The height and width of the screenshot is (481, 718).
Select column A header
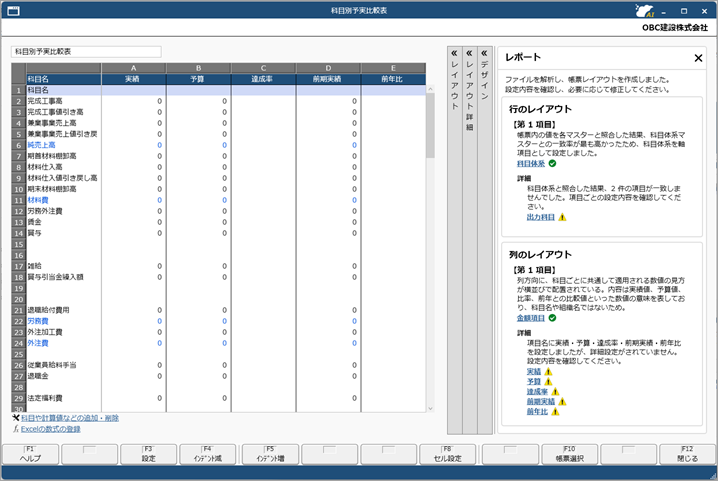tap(133, 68)
